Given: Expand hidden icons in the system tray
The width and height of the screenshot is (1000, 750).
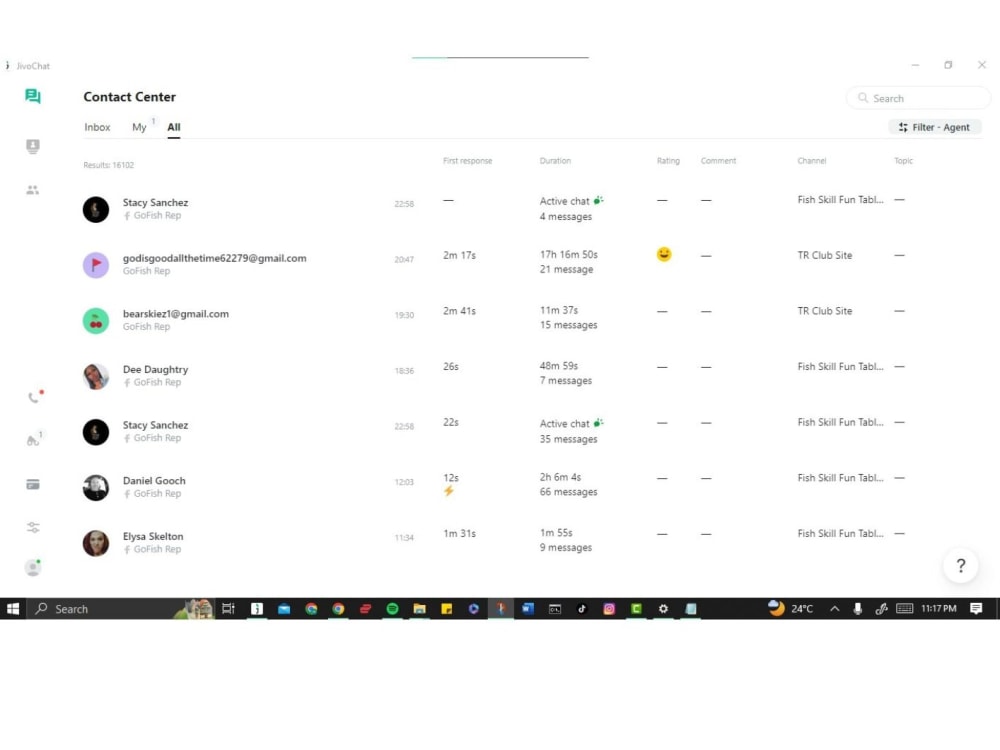Looking at the screenshot, I should (x=835, y=608).
